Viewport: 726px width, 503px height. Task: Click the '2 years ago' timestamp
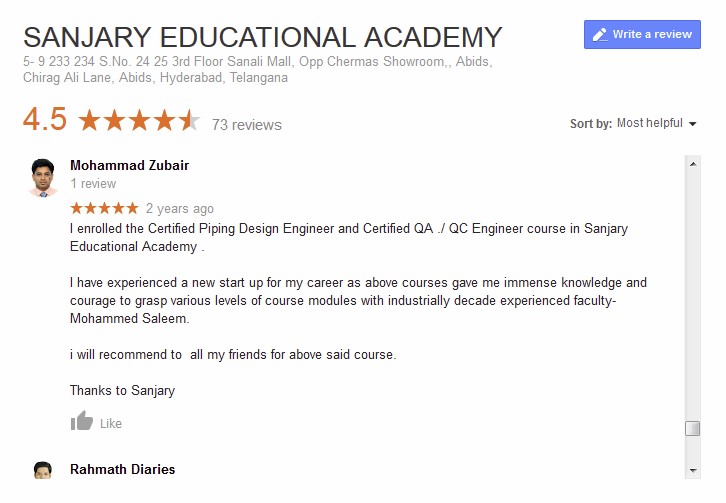coord(180,209)
